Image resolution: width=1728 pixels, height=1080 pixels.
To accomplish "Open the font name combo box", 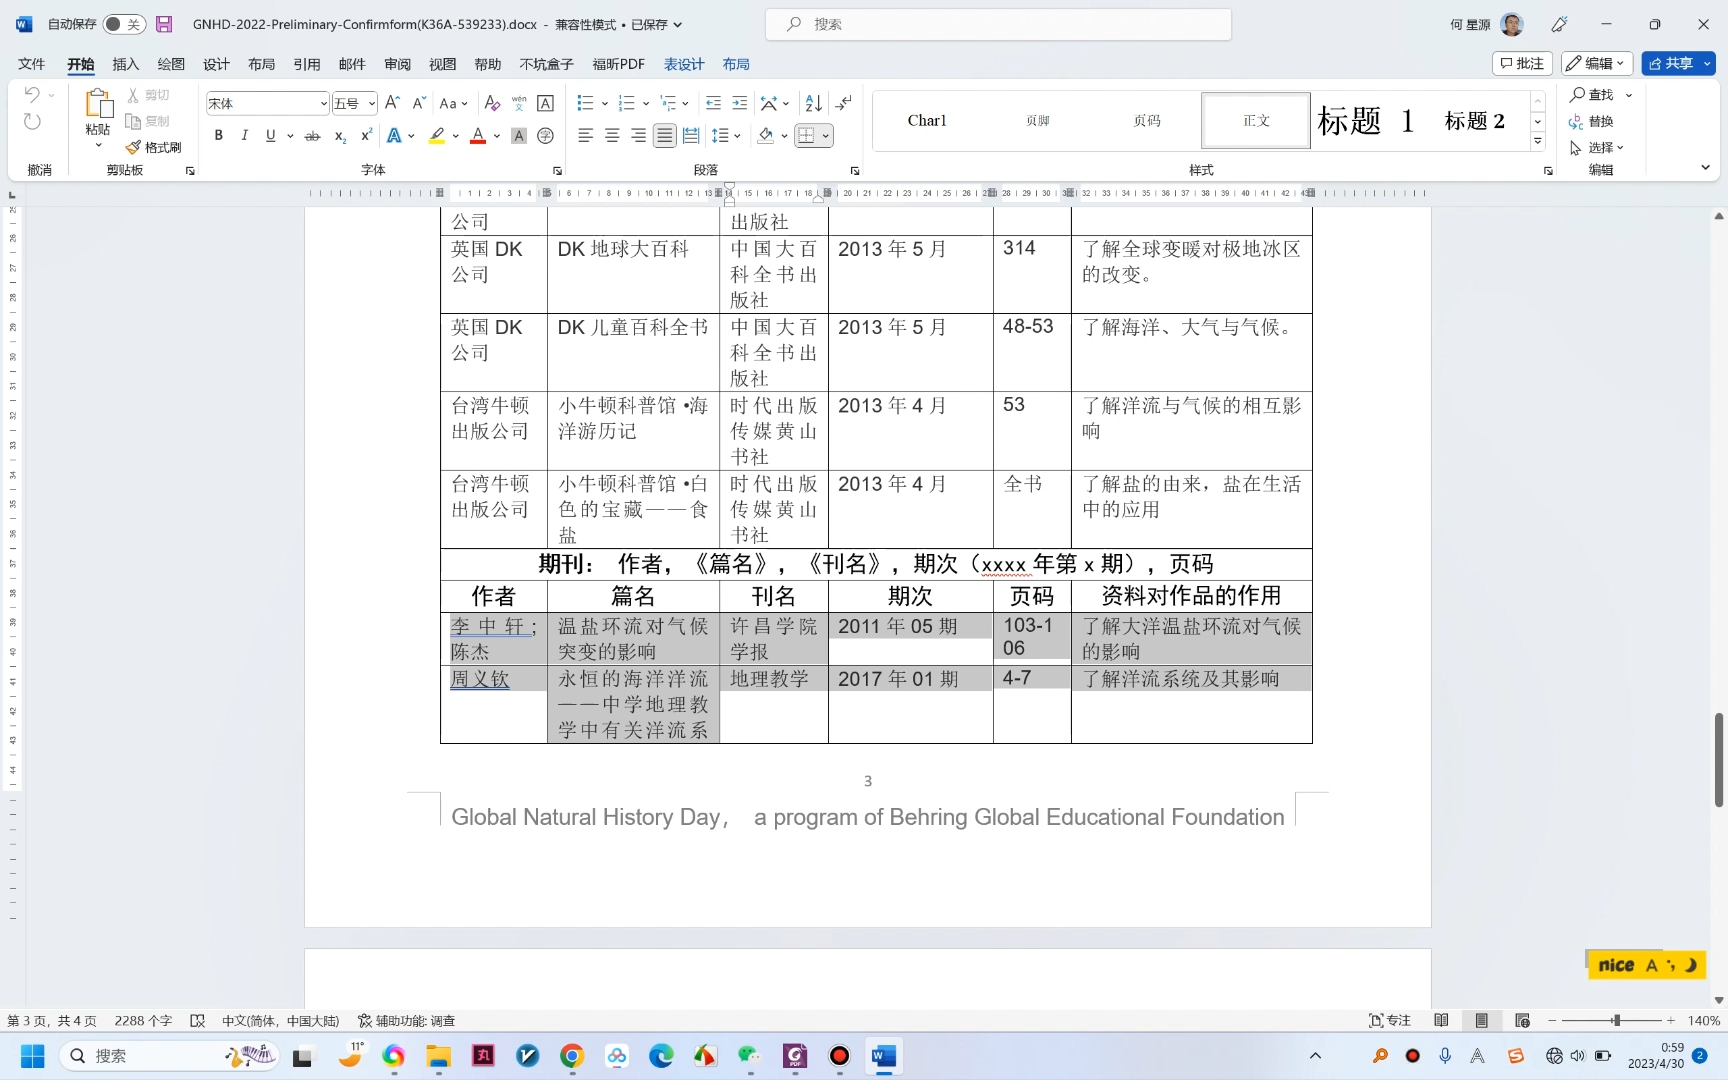I will click(x=267, y=103).
